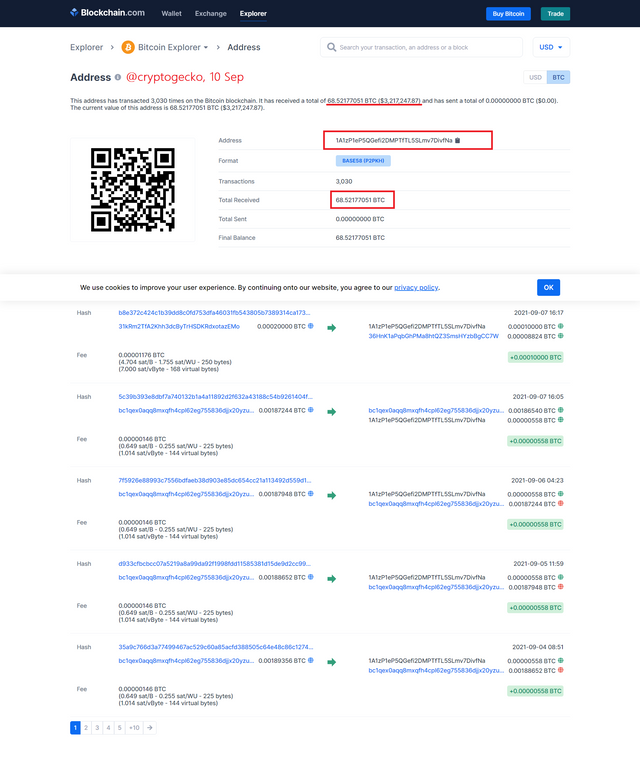Screen dimensions: 640x761
Task: Open transaction hash 35a9c766d3a77499467ac52...
Action: pos(215,647)
